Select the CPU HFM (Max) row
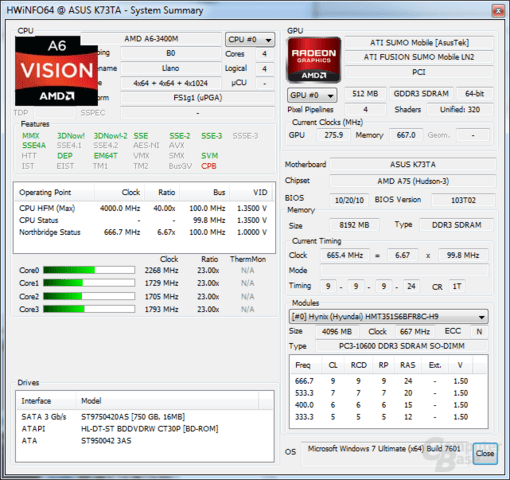510x480 pixels. coord(143,208)
